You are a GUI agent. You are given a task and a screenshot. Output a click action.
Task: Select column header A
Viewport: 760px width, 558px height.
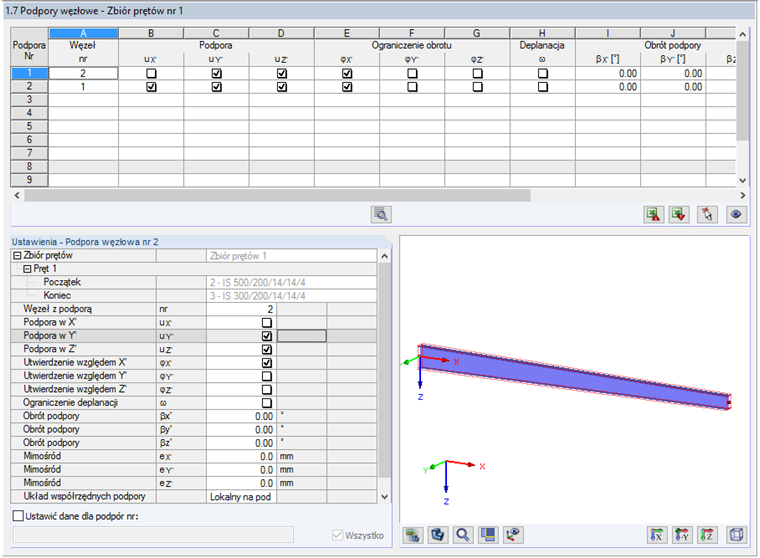[83, 33]
